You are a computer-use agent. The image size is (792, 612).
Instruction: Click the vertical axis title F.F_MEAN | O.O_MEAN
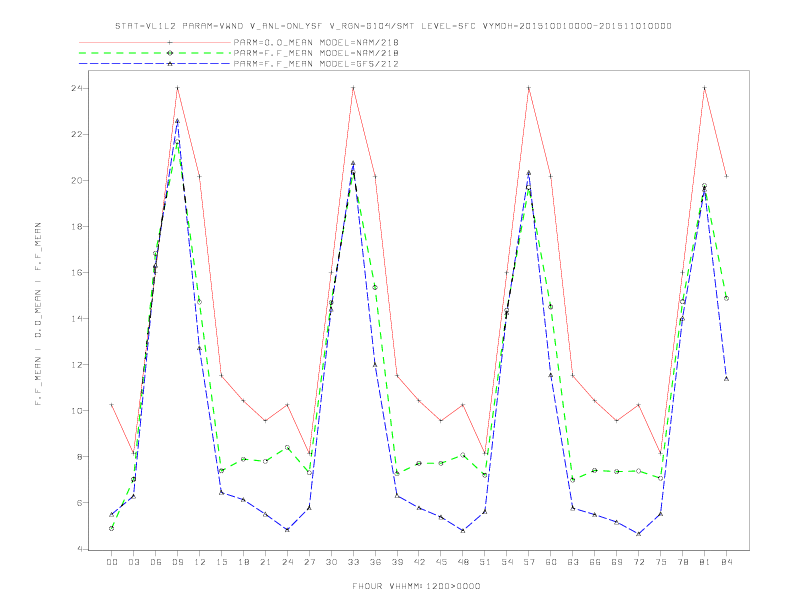38,314
